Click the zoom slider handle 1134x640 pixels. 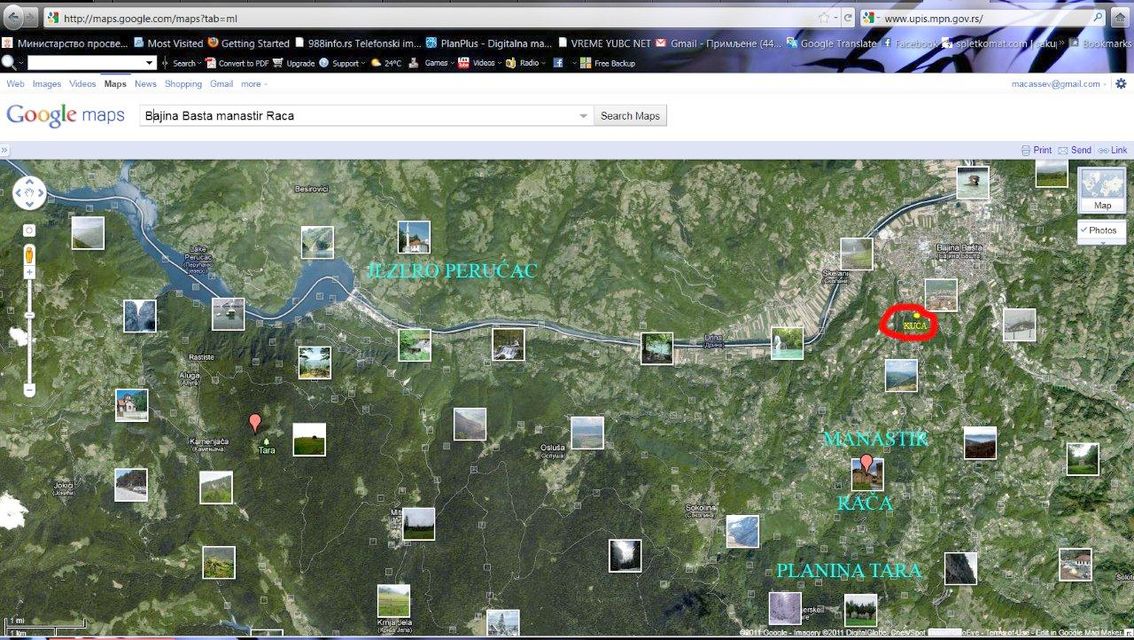click(29, 315)
